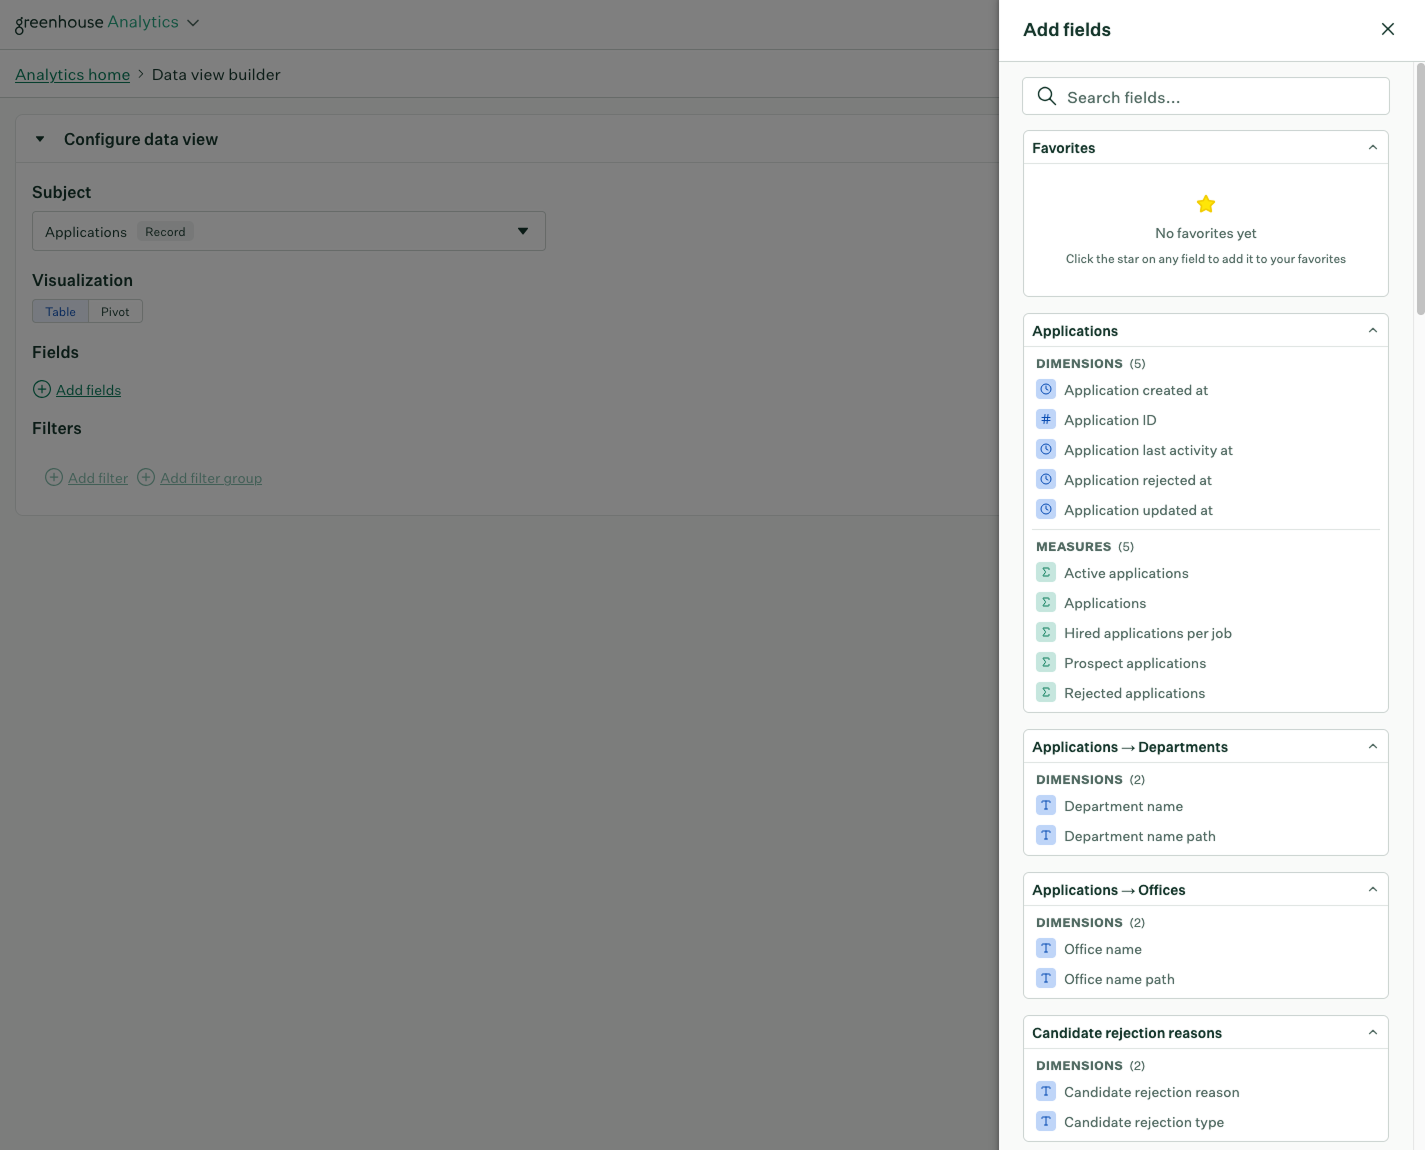Click text icon beside Office name path
This screenshot has height=1150, width=1425.
point(1046,978)
